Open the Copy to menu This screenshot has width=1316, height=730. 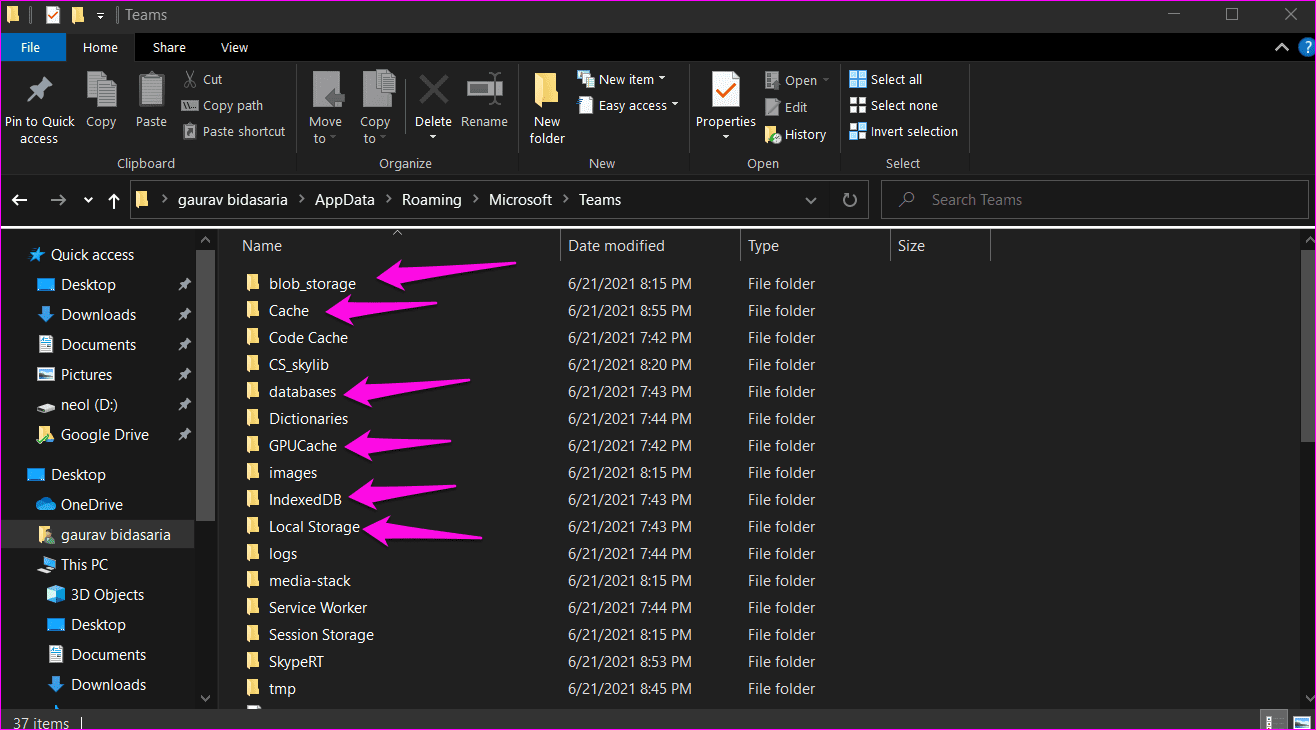[x=376, y=108]
